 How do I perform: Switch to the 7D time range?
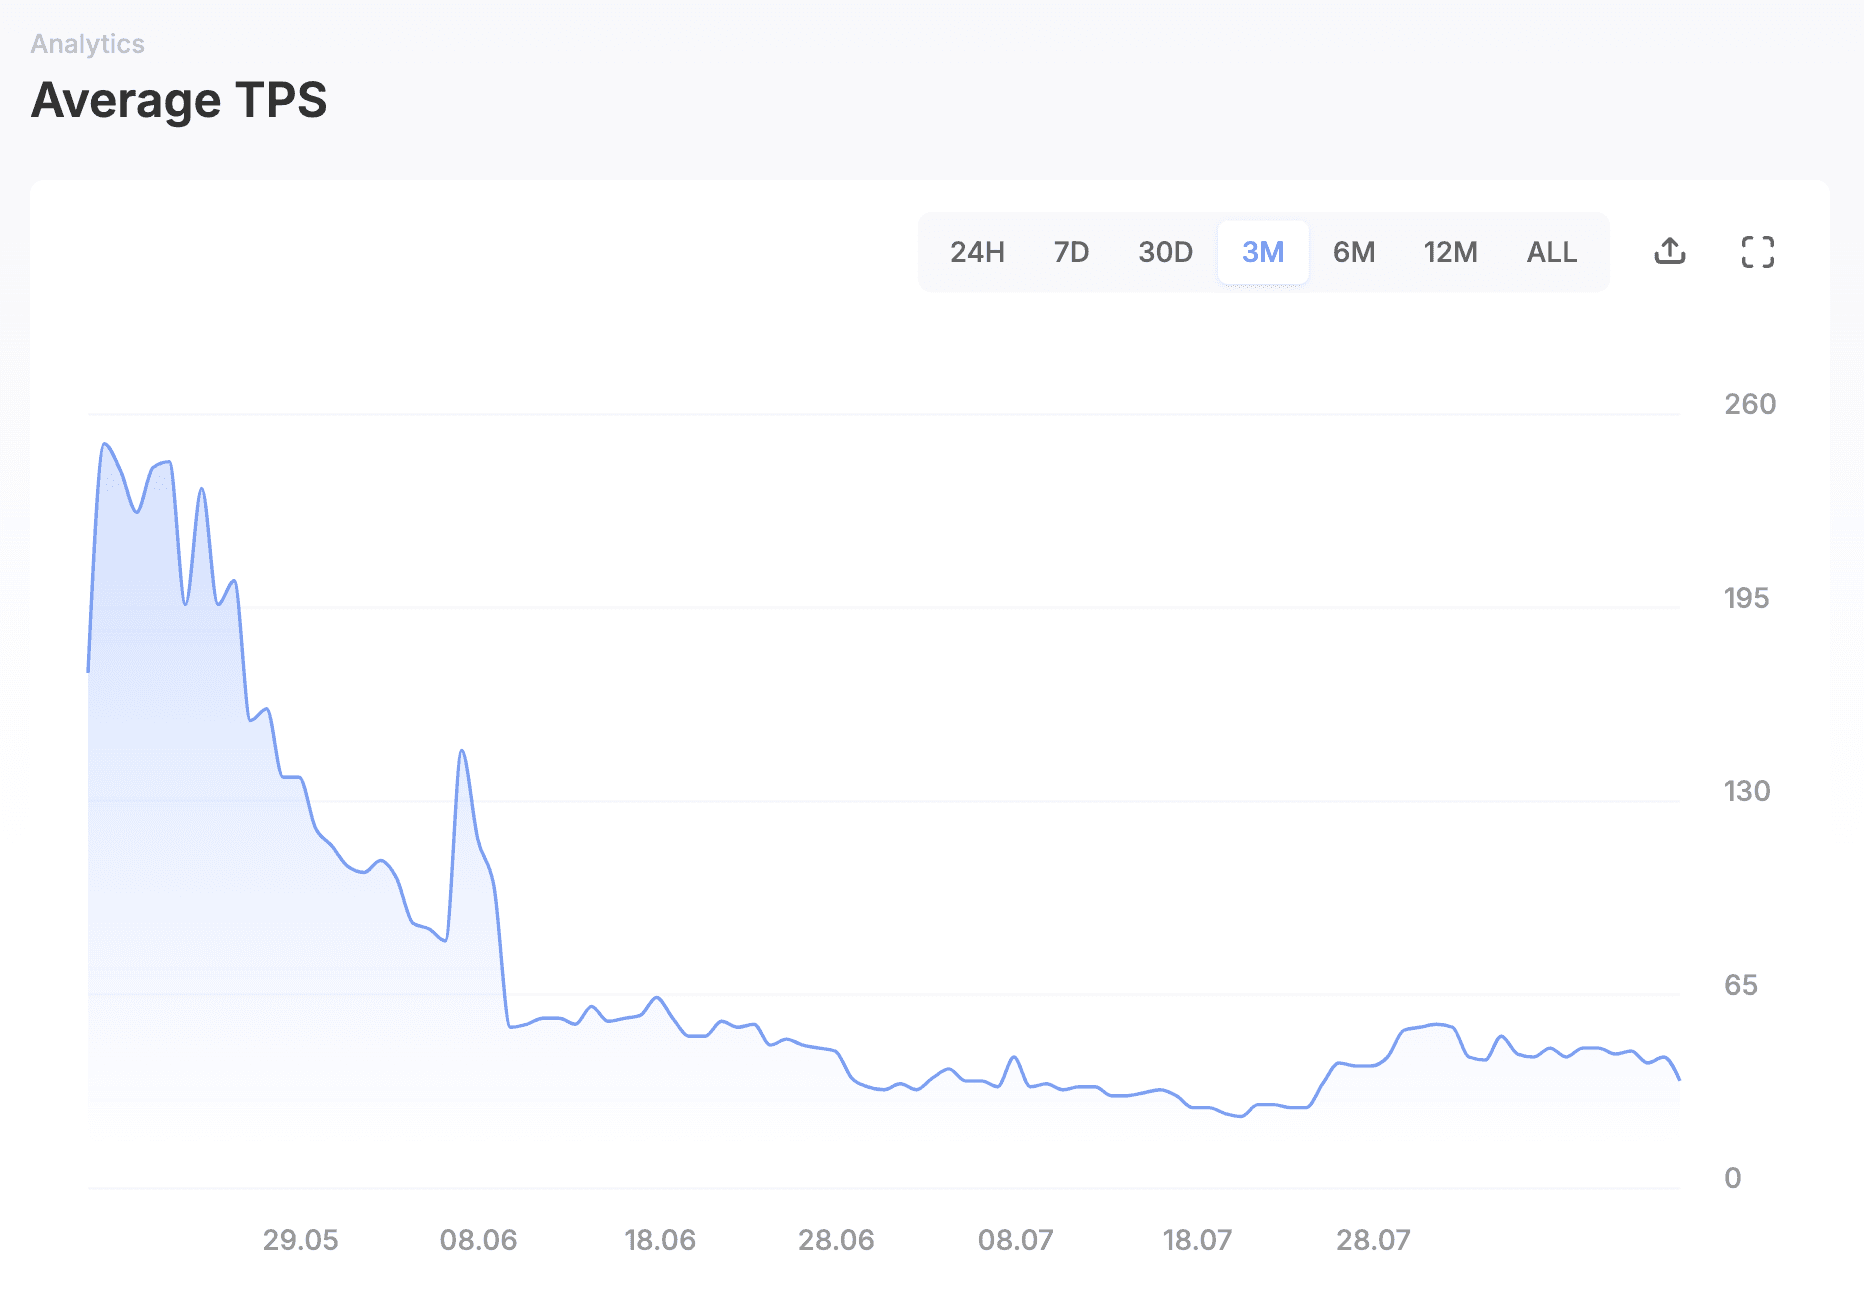pyautogui.click(x=1071, y=252)
